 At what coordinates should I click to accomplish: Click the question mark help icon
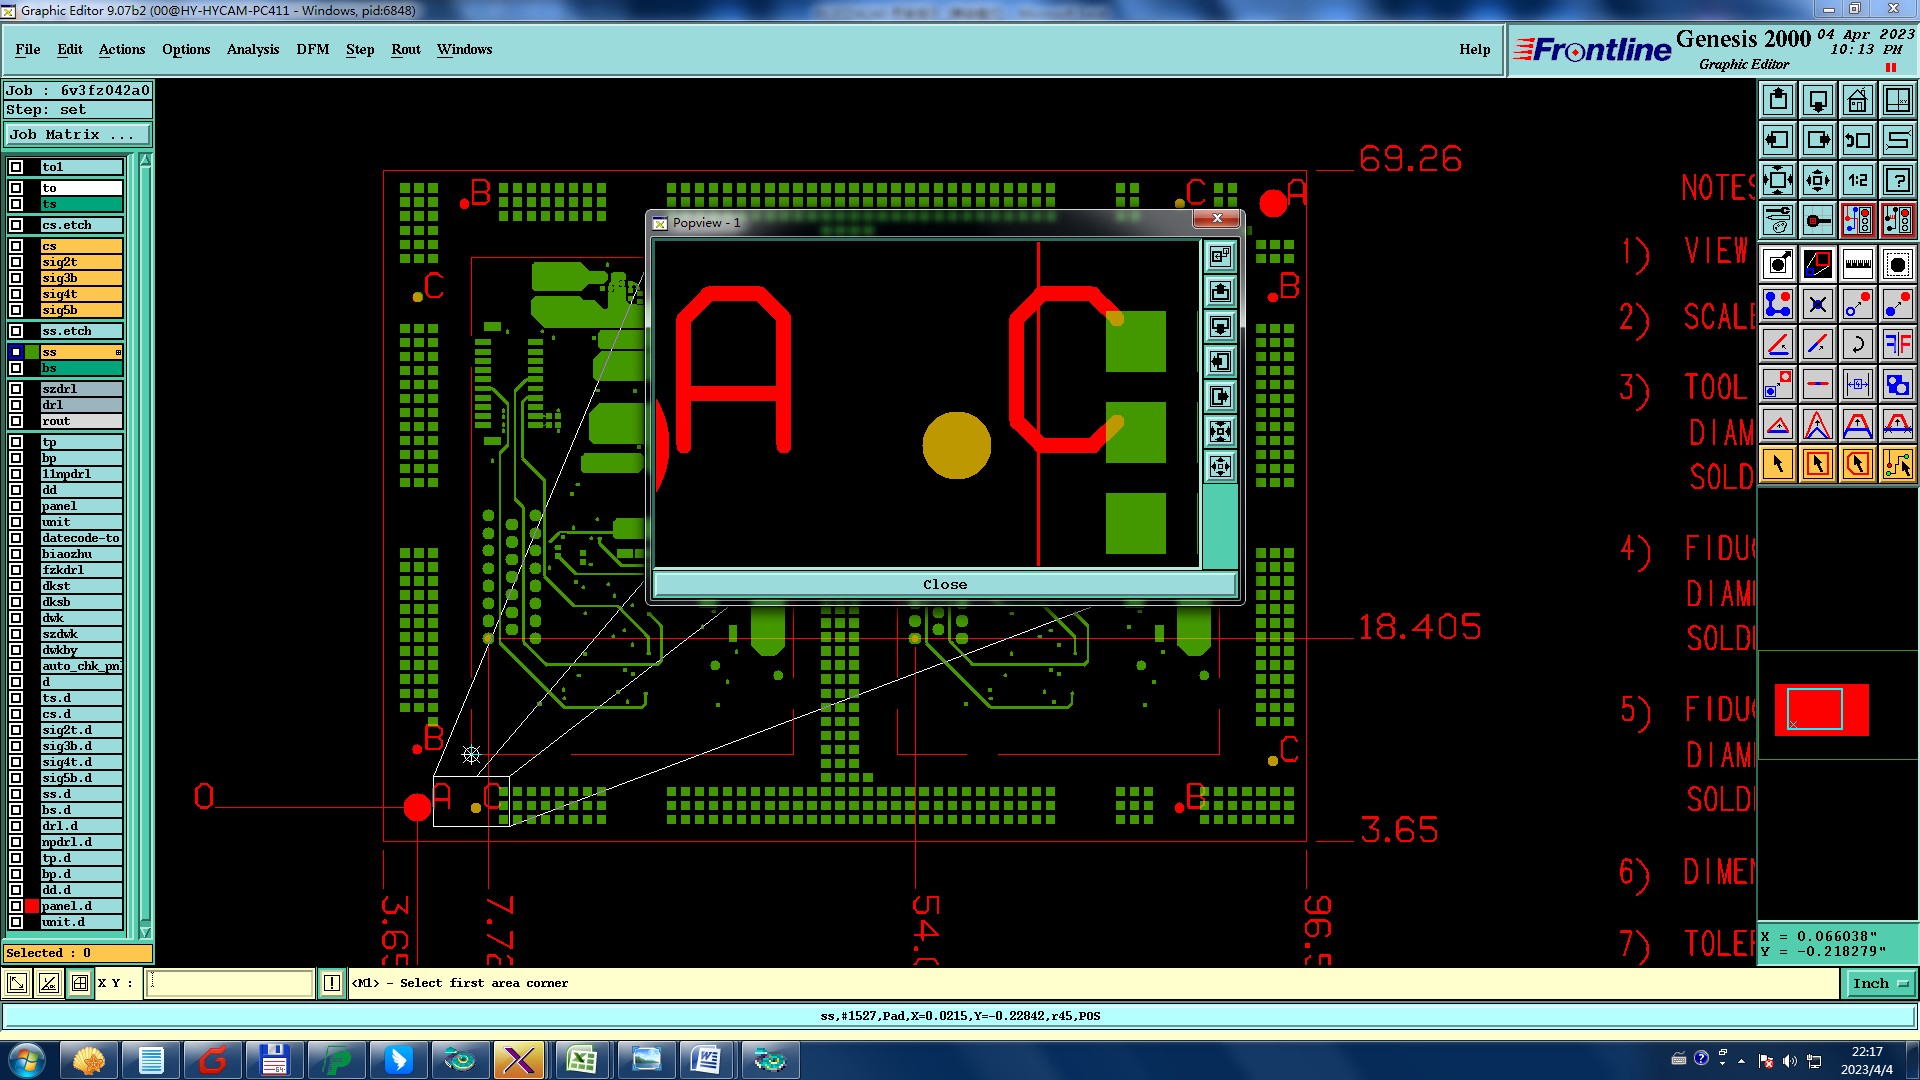coord(1897,180)
